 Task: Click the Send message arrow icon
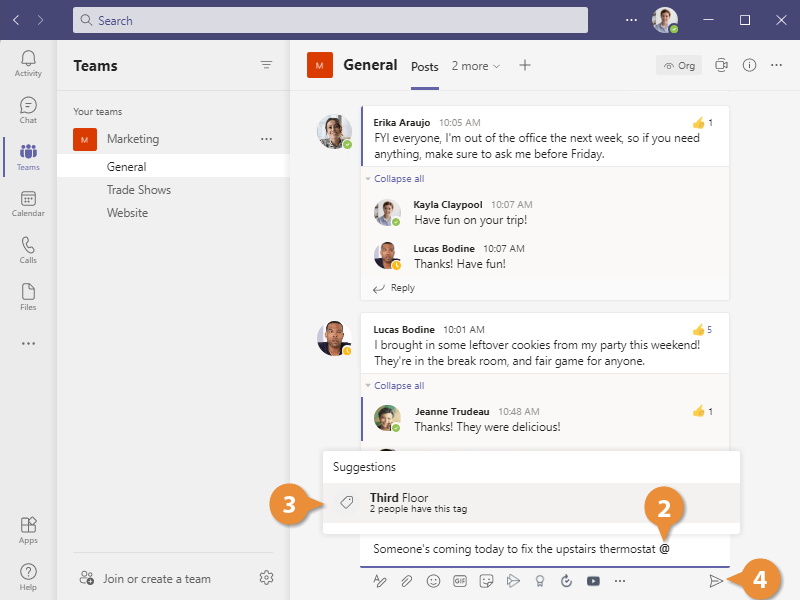tap(716, 581)
